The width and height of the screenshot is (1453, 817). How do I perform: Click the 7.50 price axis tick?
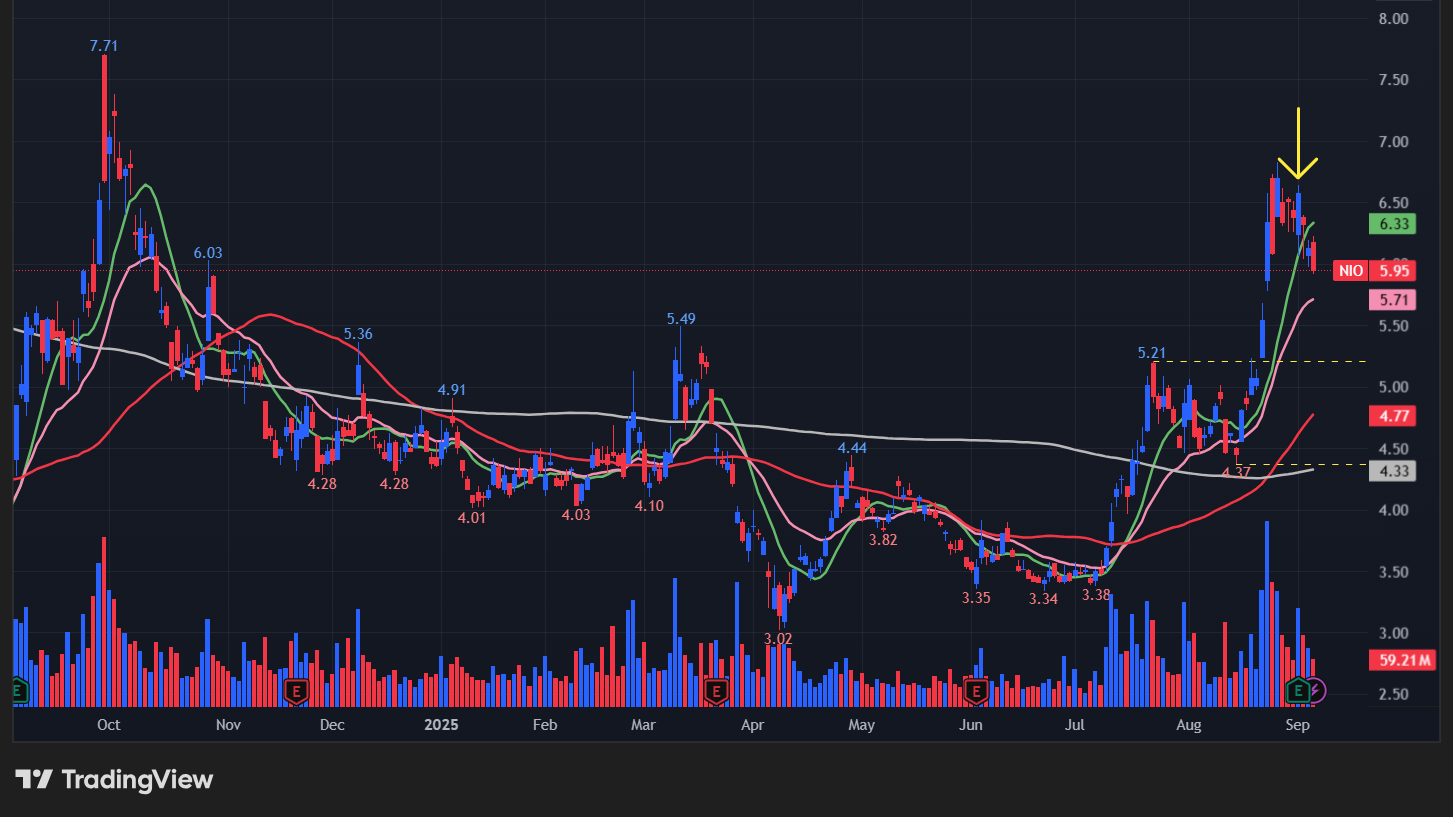pyautogui.click(x=1393, y=80)
